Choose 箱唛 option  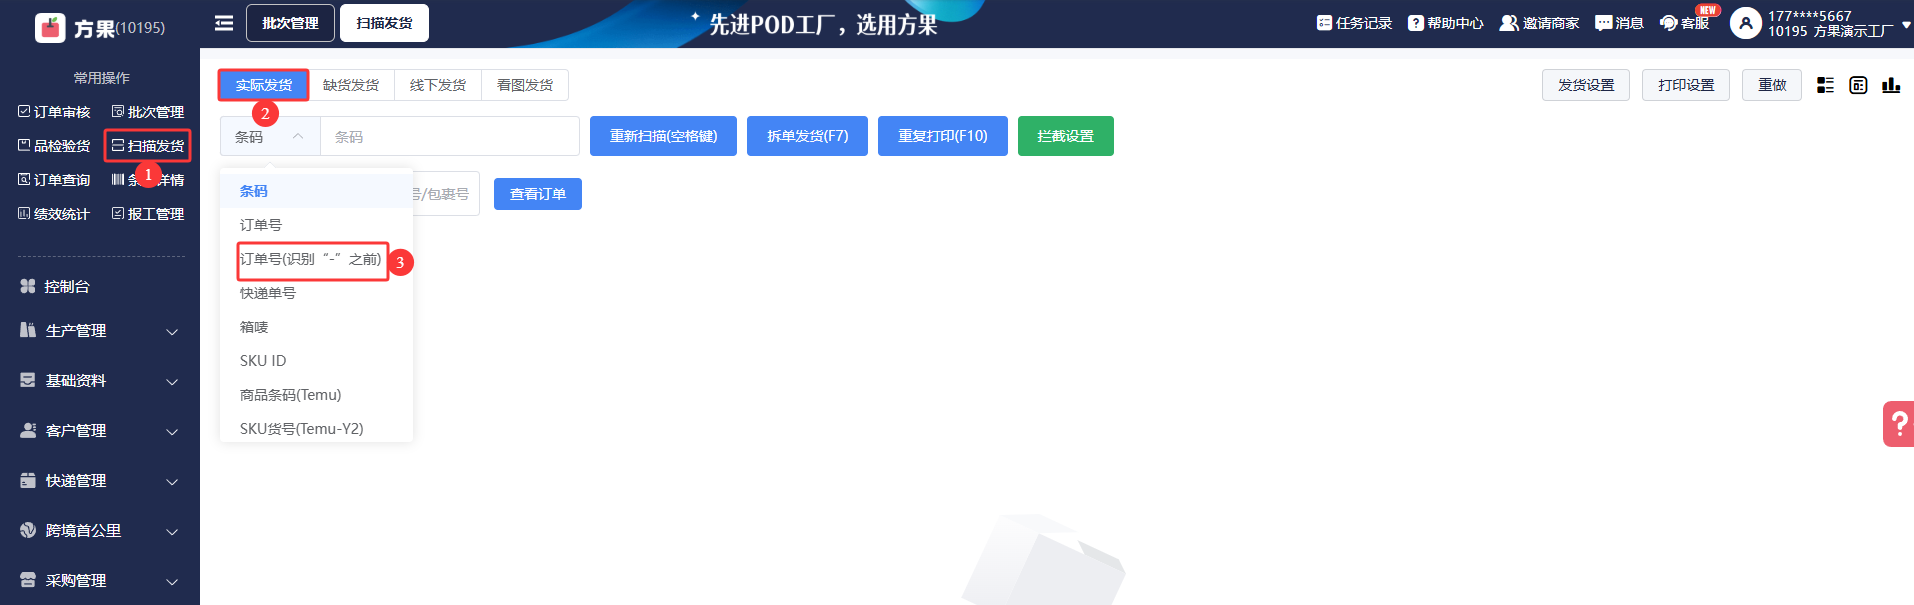(x=316, y=327)
